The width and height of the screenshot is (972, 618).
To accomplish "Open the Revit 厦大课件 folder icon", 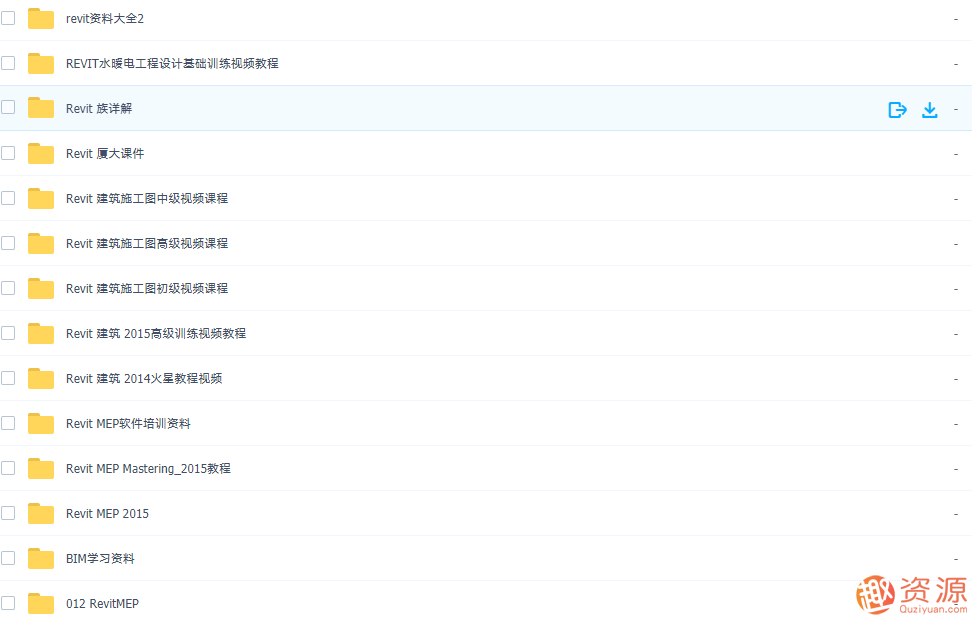I will click(40, 153).
